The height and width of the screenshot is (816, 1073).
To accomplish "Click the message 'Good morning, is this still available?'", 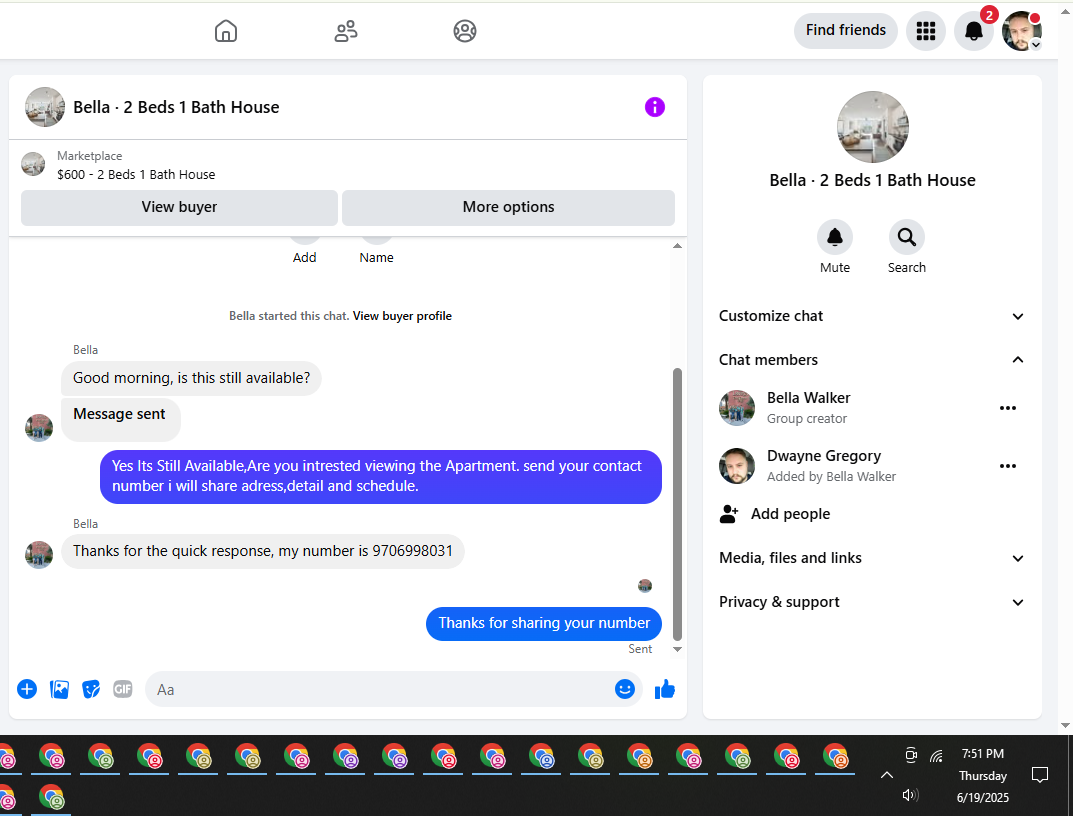I will (x=192, y=378).
